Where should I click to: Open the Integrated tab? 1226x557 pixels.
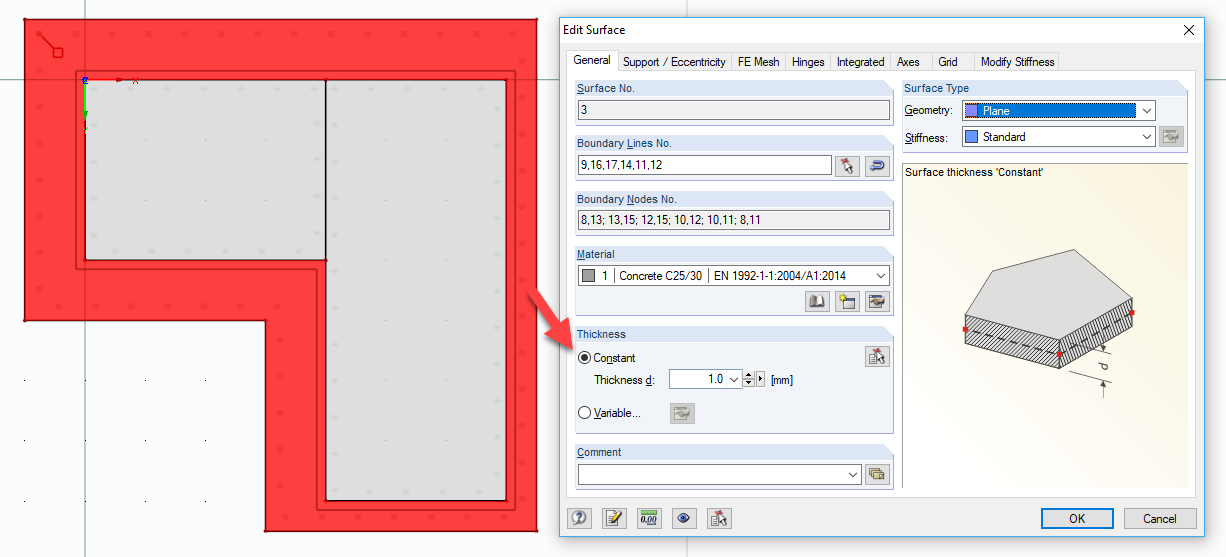point(860,62)
